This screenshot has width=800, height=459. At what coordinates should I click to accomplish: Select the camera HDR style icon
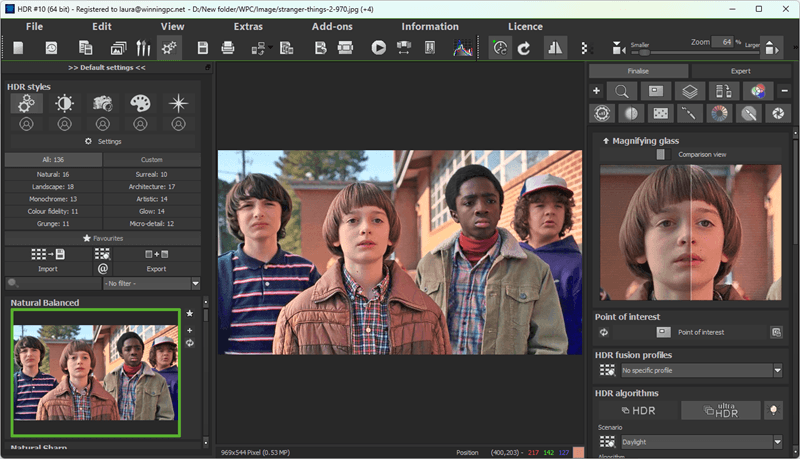103,104
